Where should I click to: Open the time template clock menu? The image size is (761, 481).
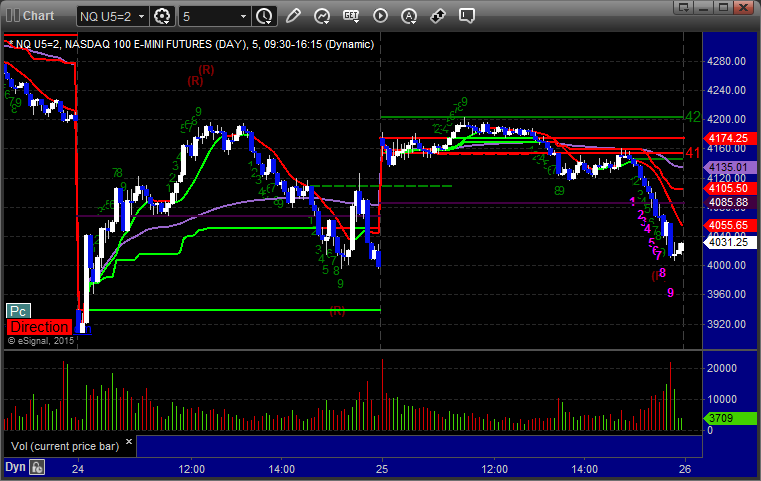(265, 17)
